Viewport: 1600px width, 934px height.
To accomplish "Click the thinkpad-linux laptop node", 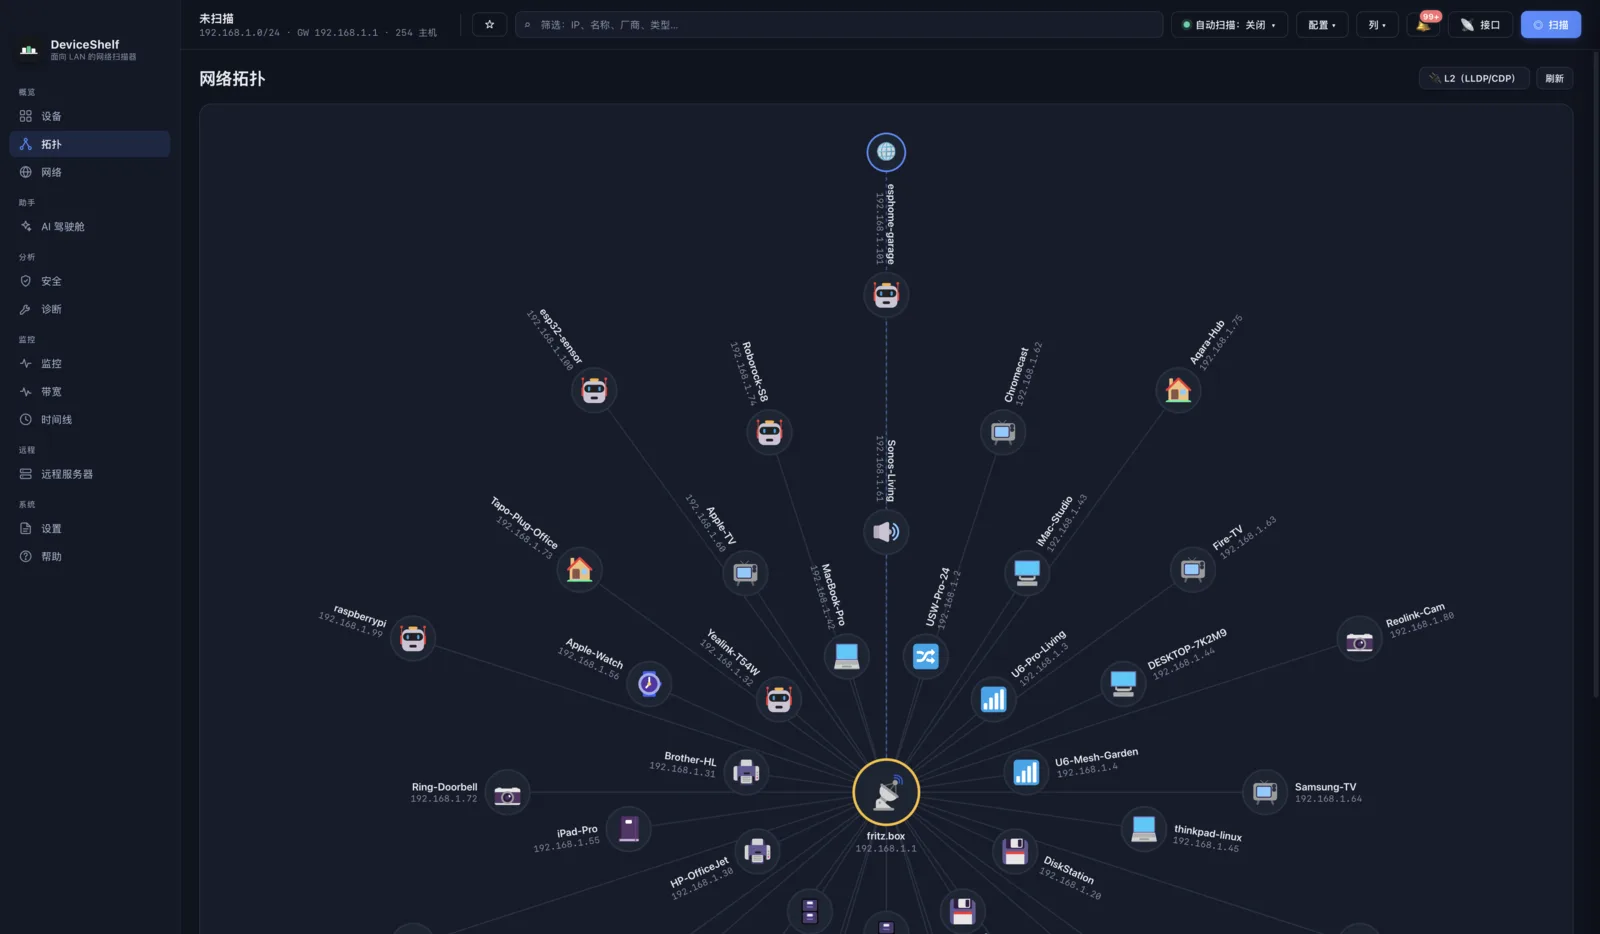I will coord(1143,828).
